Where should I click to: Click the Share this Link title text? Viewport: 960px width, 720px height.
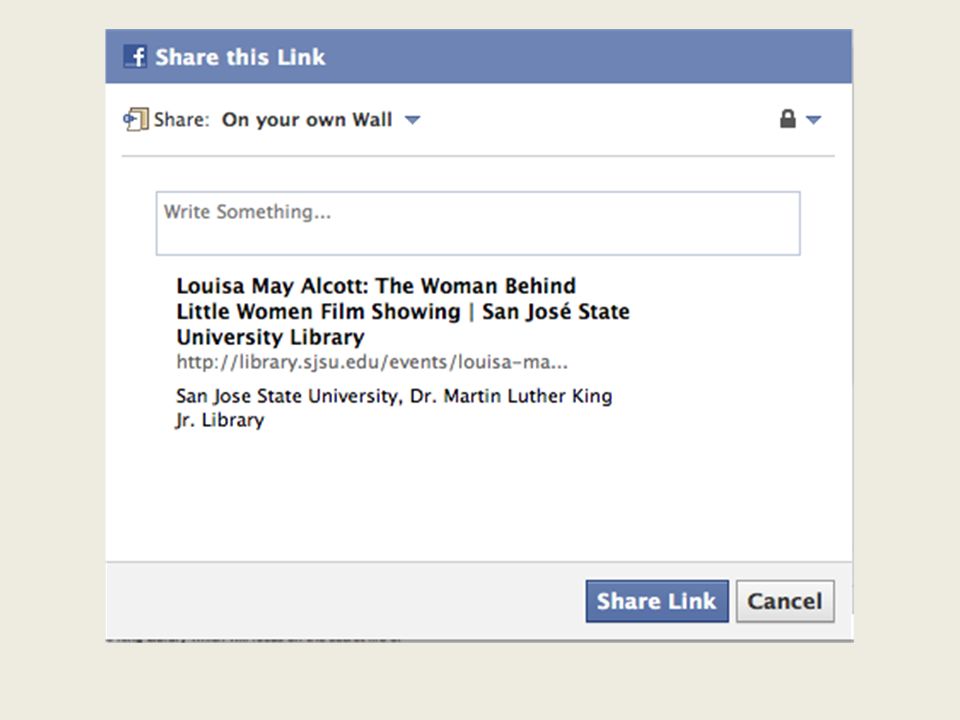tap(240, 57)
